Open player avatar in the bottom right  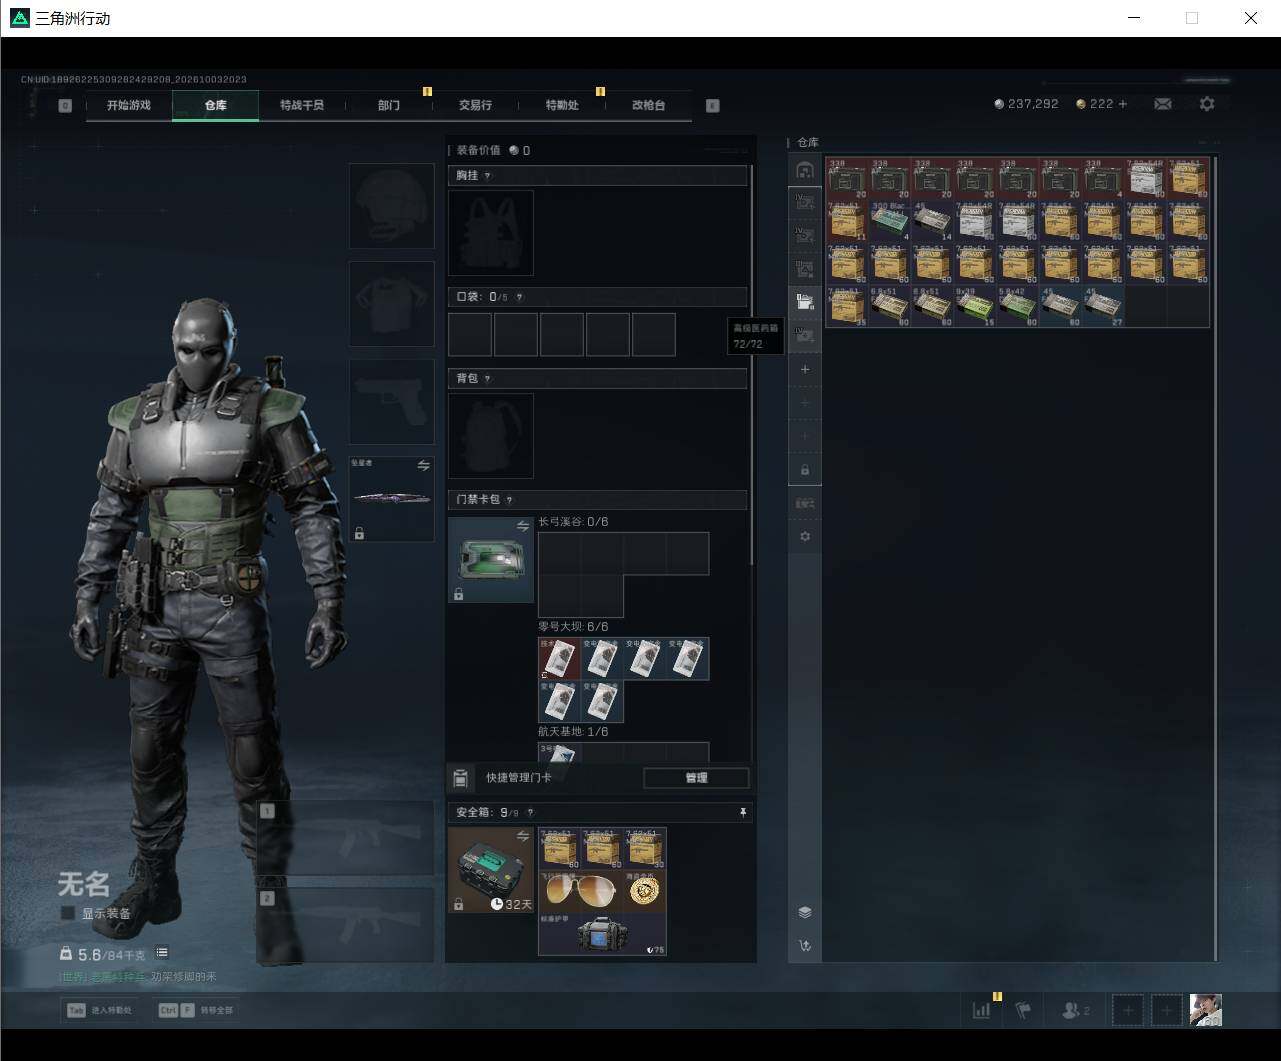(x=1206, y=1010)
